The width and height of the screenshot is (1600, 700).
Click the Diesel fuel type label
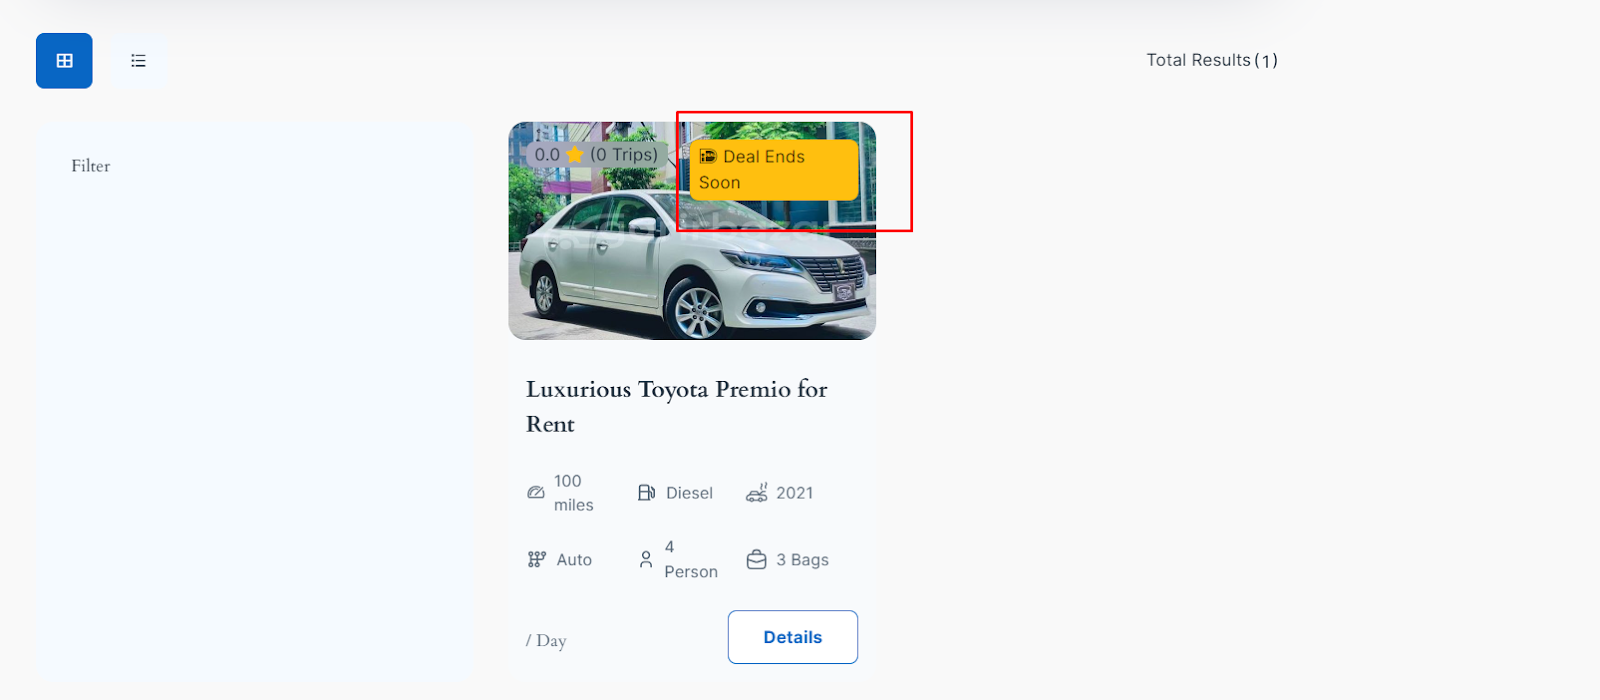[x=690, y=493]
